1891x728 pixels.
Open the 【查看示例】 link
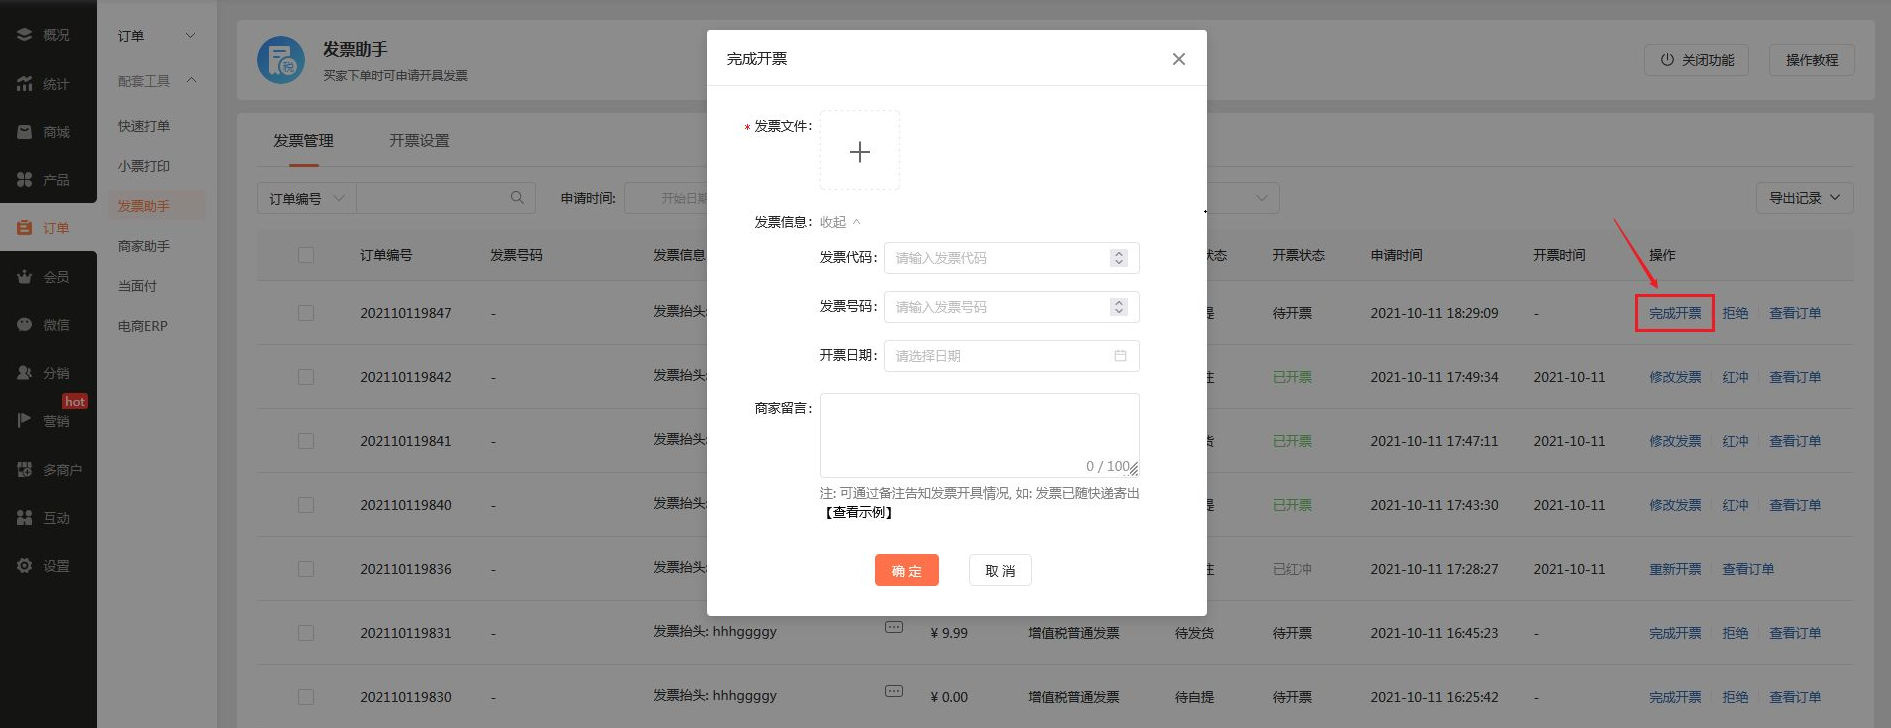click(859, 513)
